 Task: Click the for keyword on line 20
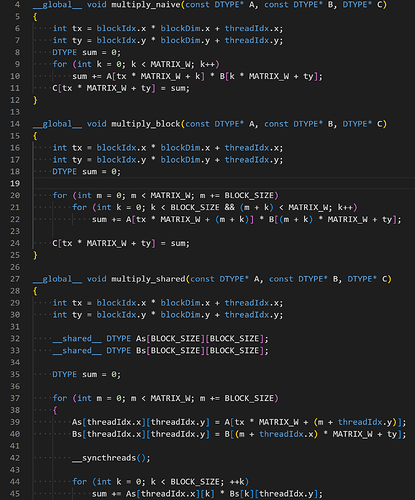coord(60,196)
